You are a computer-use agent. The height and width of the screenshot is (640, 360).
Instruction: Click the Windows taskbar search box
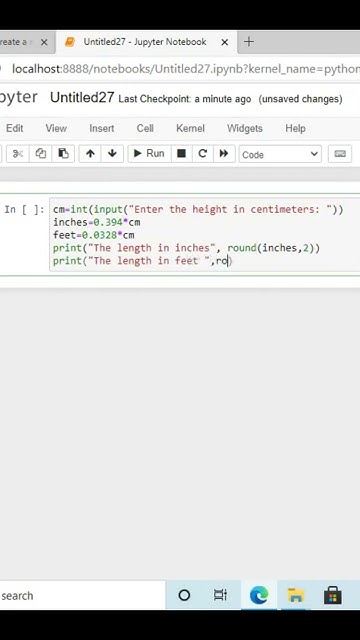click(82, 596)
